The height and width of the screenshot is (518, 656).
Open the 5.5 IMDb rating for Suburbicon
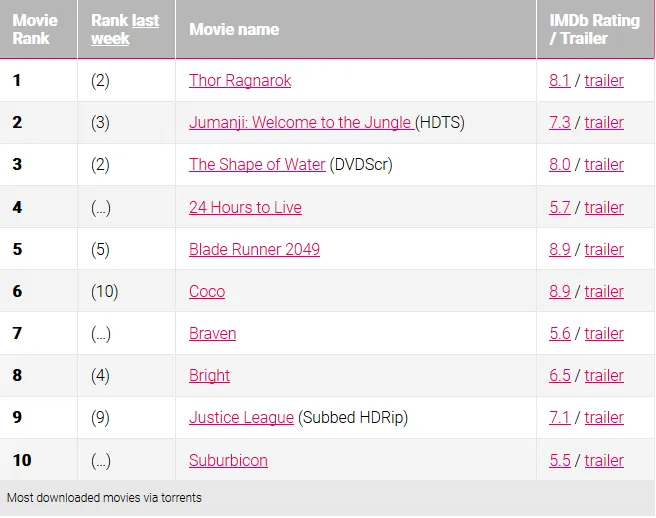pyautogui.click(x=560, y=460)
